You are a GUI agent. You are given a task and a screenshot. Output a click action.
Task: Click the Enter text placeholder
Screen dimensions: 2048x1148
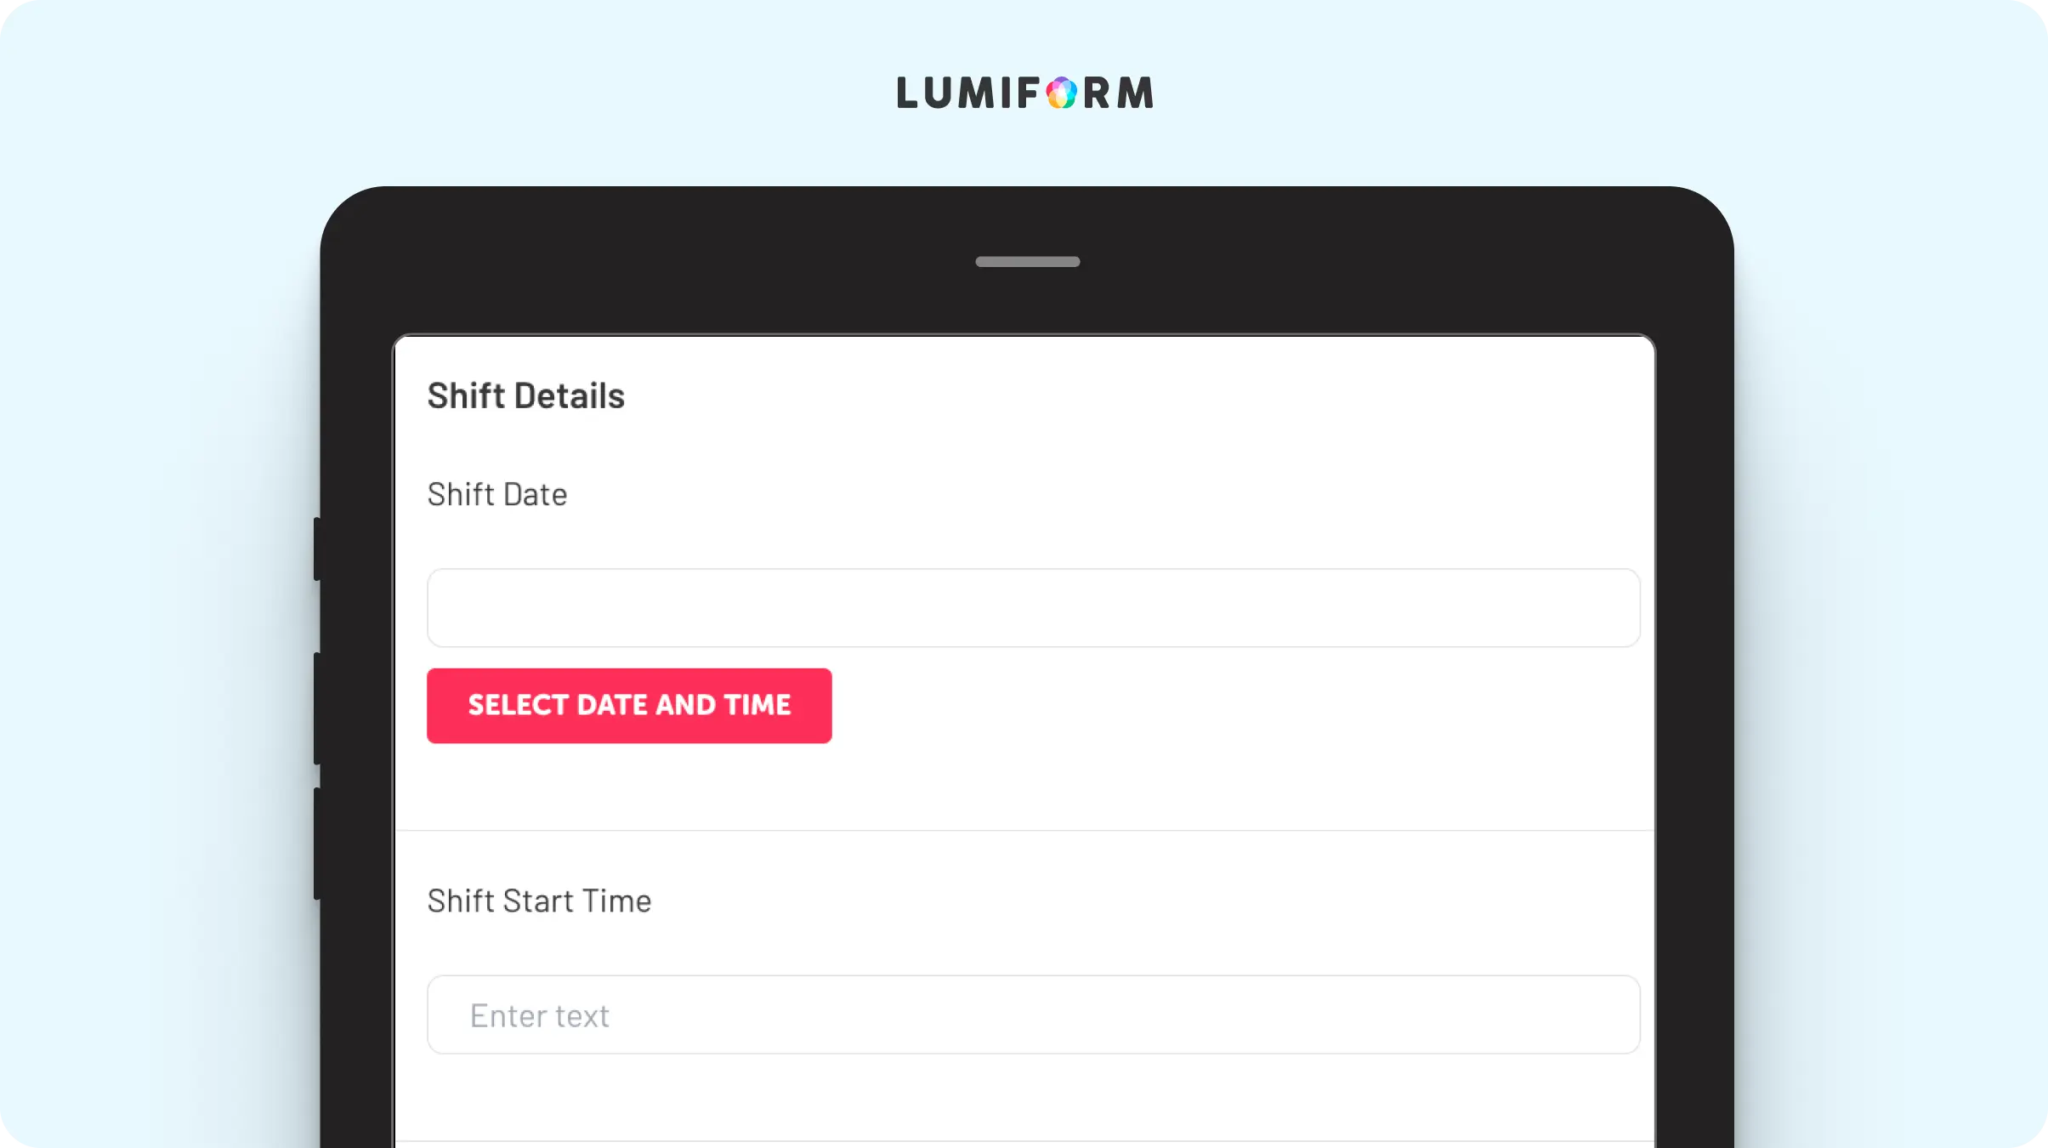coord(539,1016)
